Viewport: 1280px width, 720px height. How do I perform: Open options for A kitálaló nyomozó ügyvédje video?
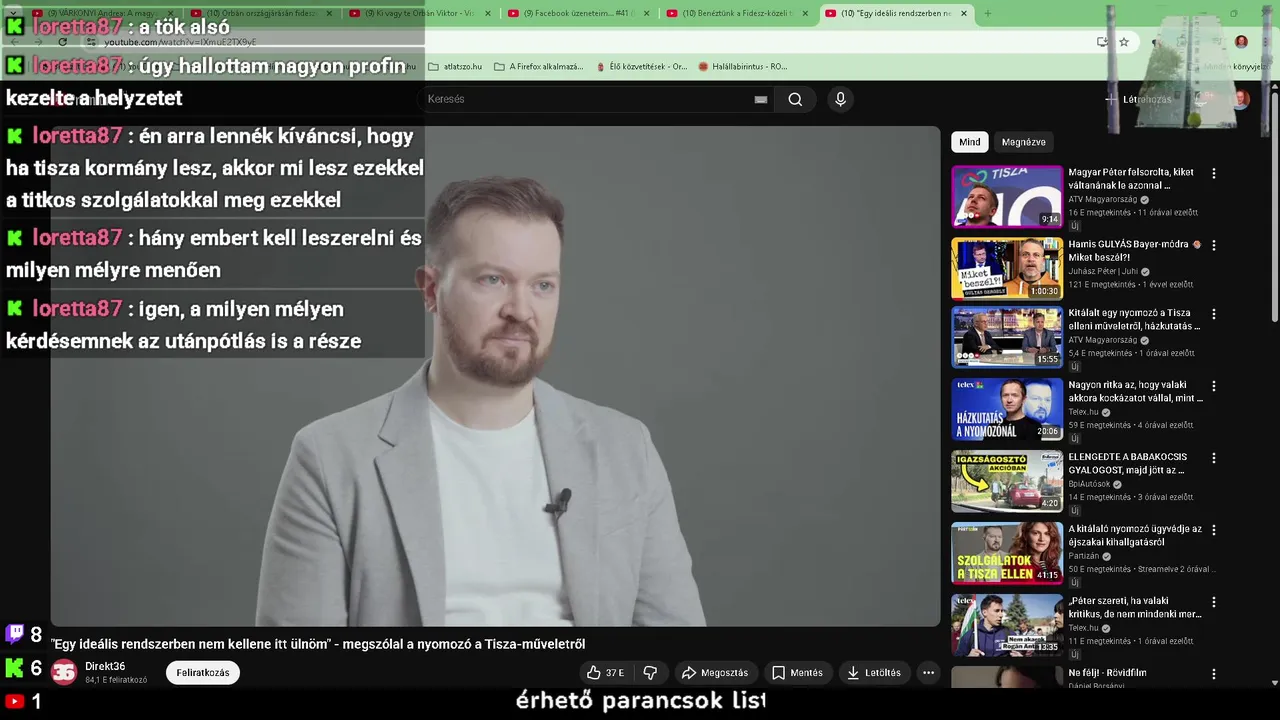click(x=1214, y=530)
